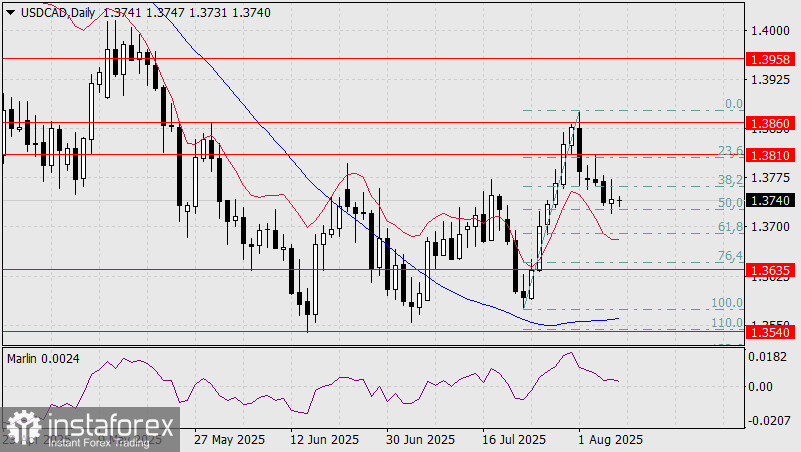801x452 pixels.
Task: Select the red 1.3958 price level label
Action: [770, 59]
